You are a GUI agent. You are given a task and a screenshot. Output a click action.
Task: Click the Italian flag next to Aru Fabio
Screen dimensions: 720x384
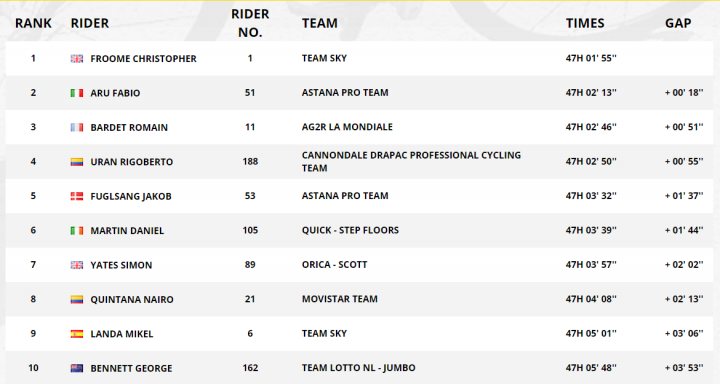point(77,93)
